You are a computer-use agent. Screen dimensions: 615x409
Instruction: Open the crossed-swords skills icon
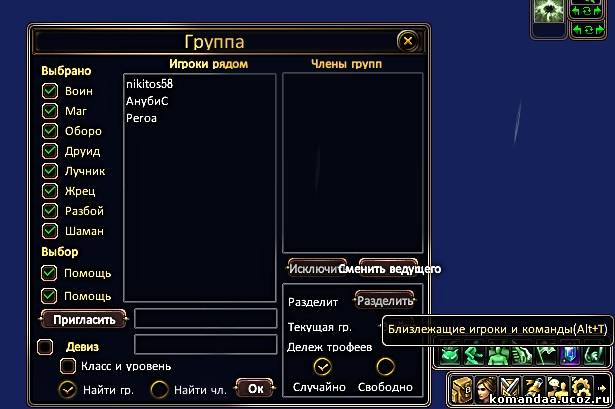(510, 388)
